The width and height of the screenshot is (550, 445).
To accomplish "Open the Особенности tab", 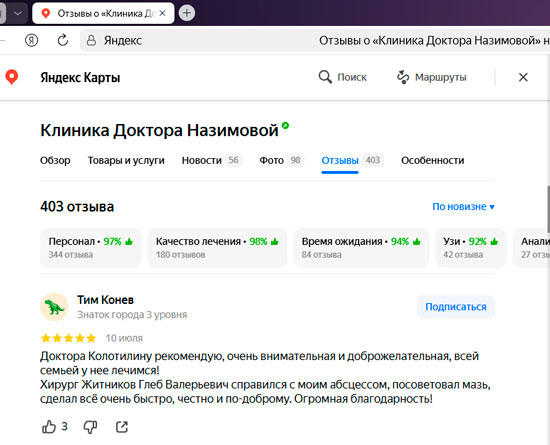I will pos(432,160).
